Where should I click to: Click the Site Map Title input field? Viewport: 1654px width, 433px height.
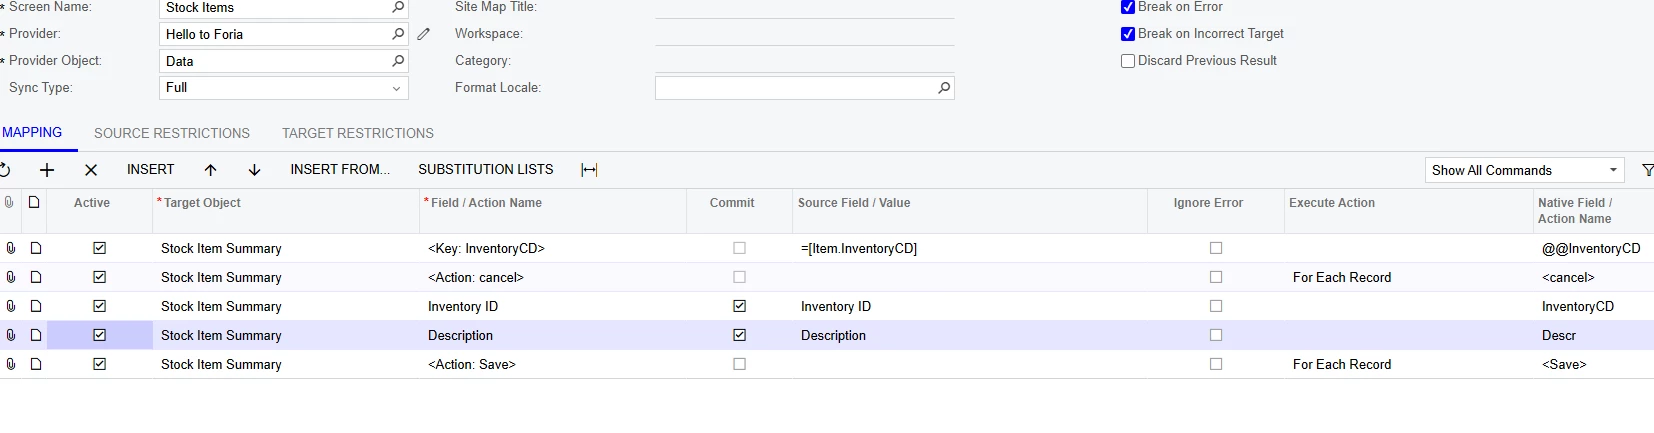tap(804, 8)
